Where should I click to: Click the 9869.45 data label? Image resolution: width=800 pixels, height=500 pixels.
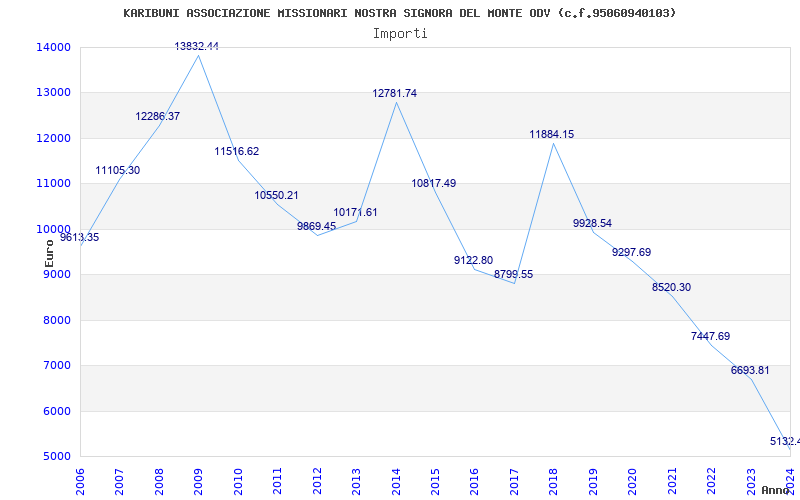pos(316,226)
